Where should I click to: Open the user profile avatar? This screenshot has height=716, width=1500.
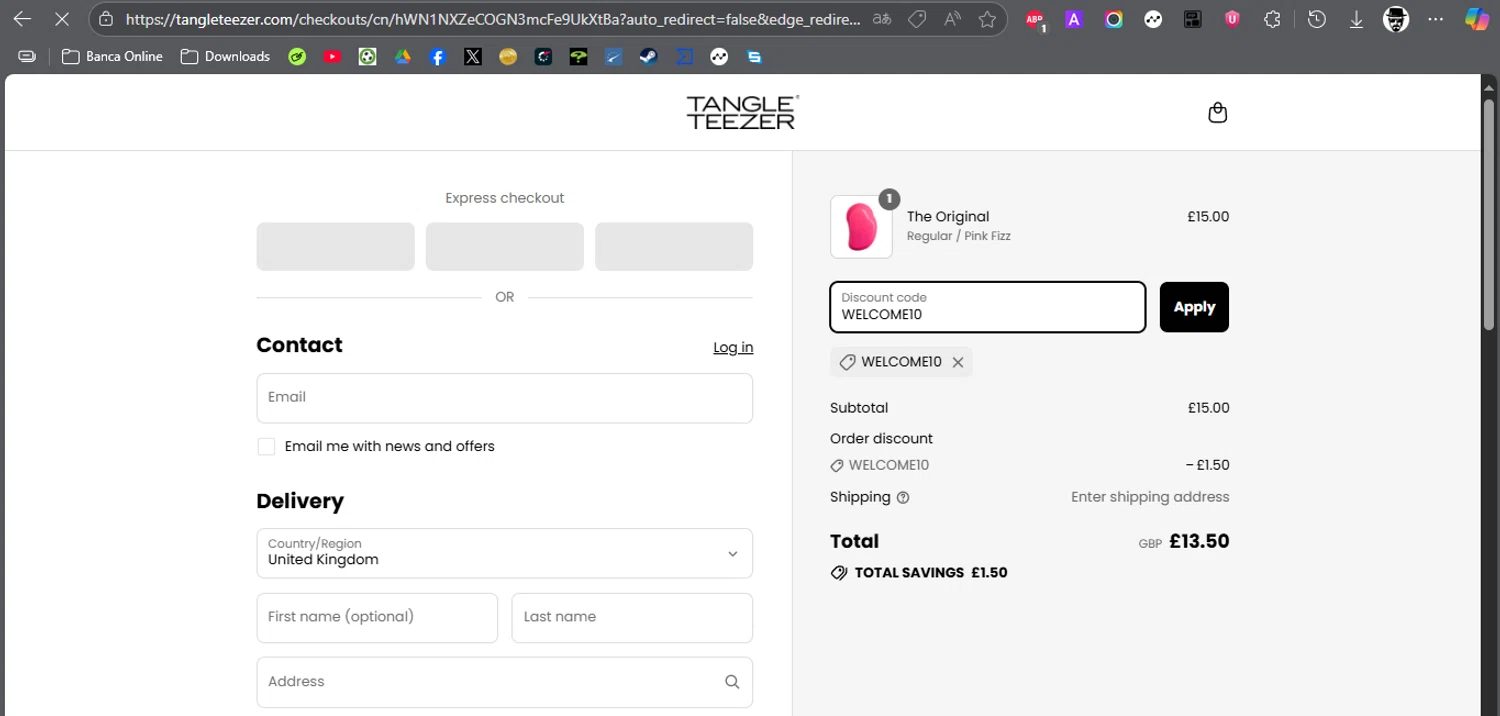(x=1396, y=19)
